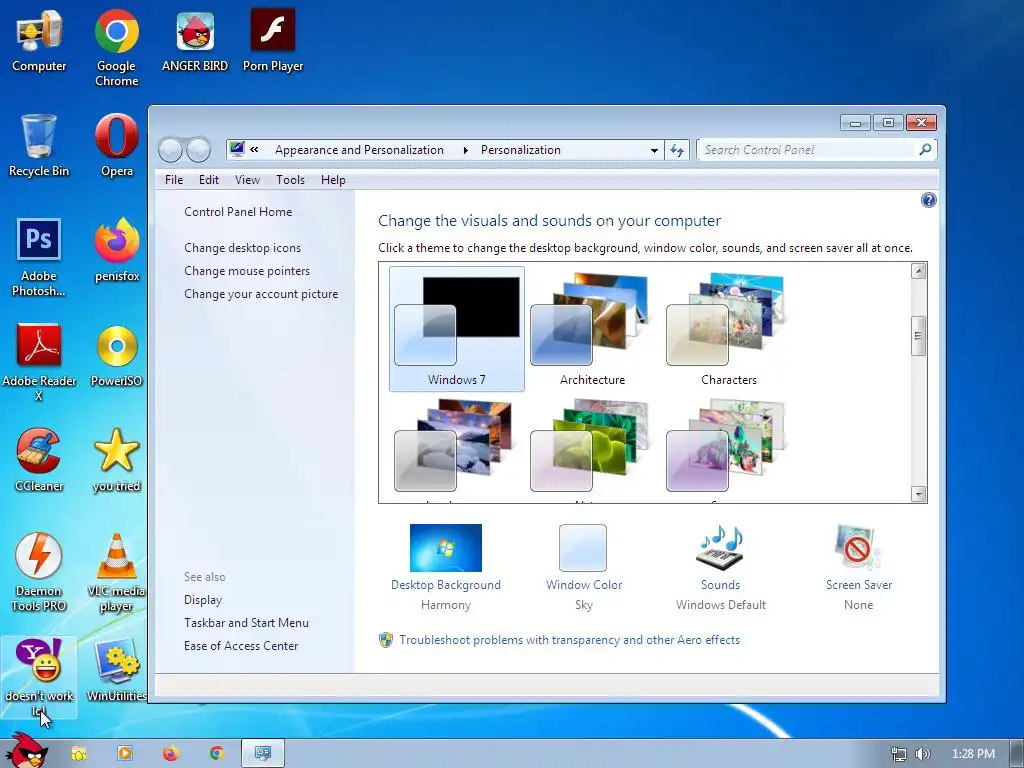Select the Yahoo Messenger desktop icon

(x=39, y=678)
